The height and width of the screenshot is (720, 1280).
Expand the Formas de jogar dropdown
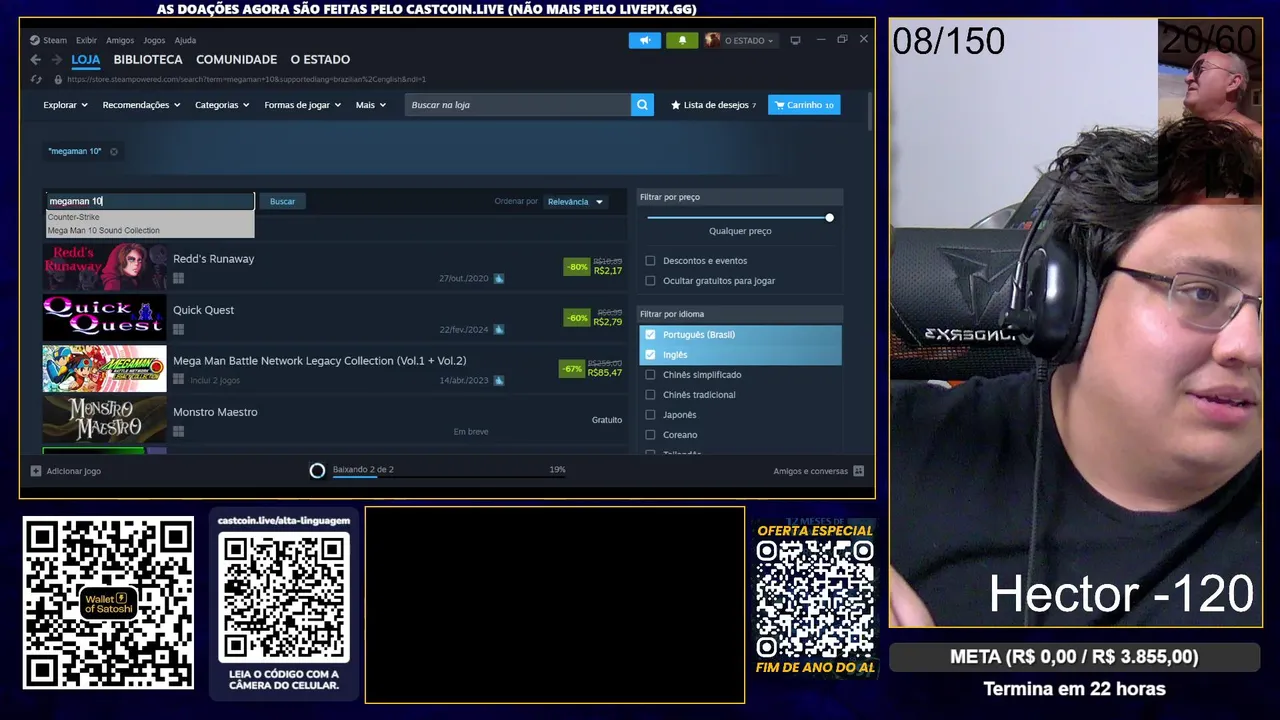click(x=302, y=105)
